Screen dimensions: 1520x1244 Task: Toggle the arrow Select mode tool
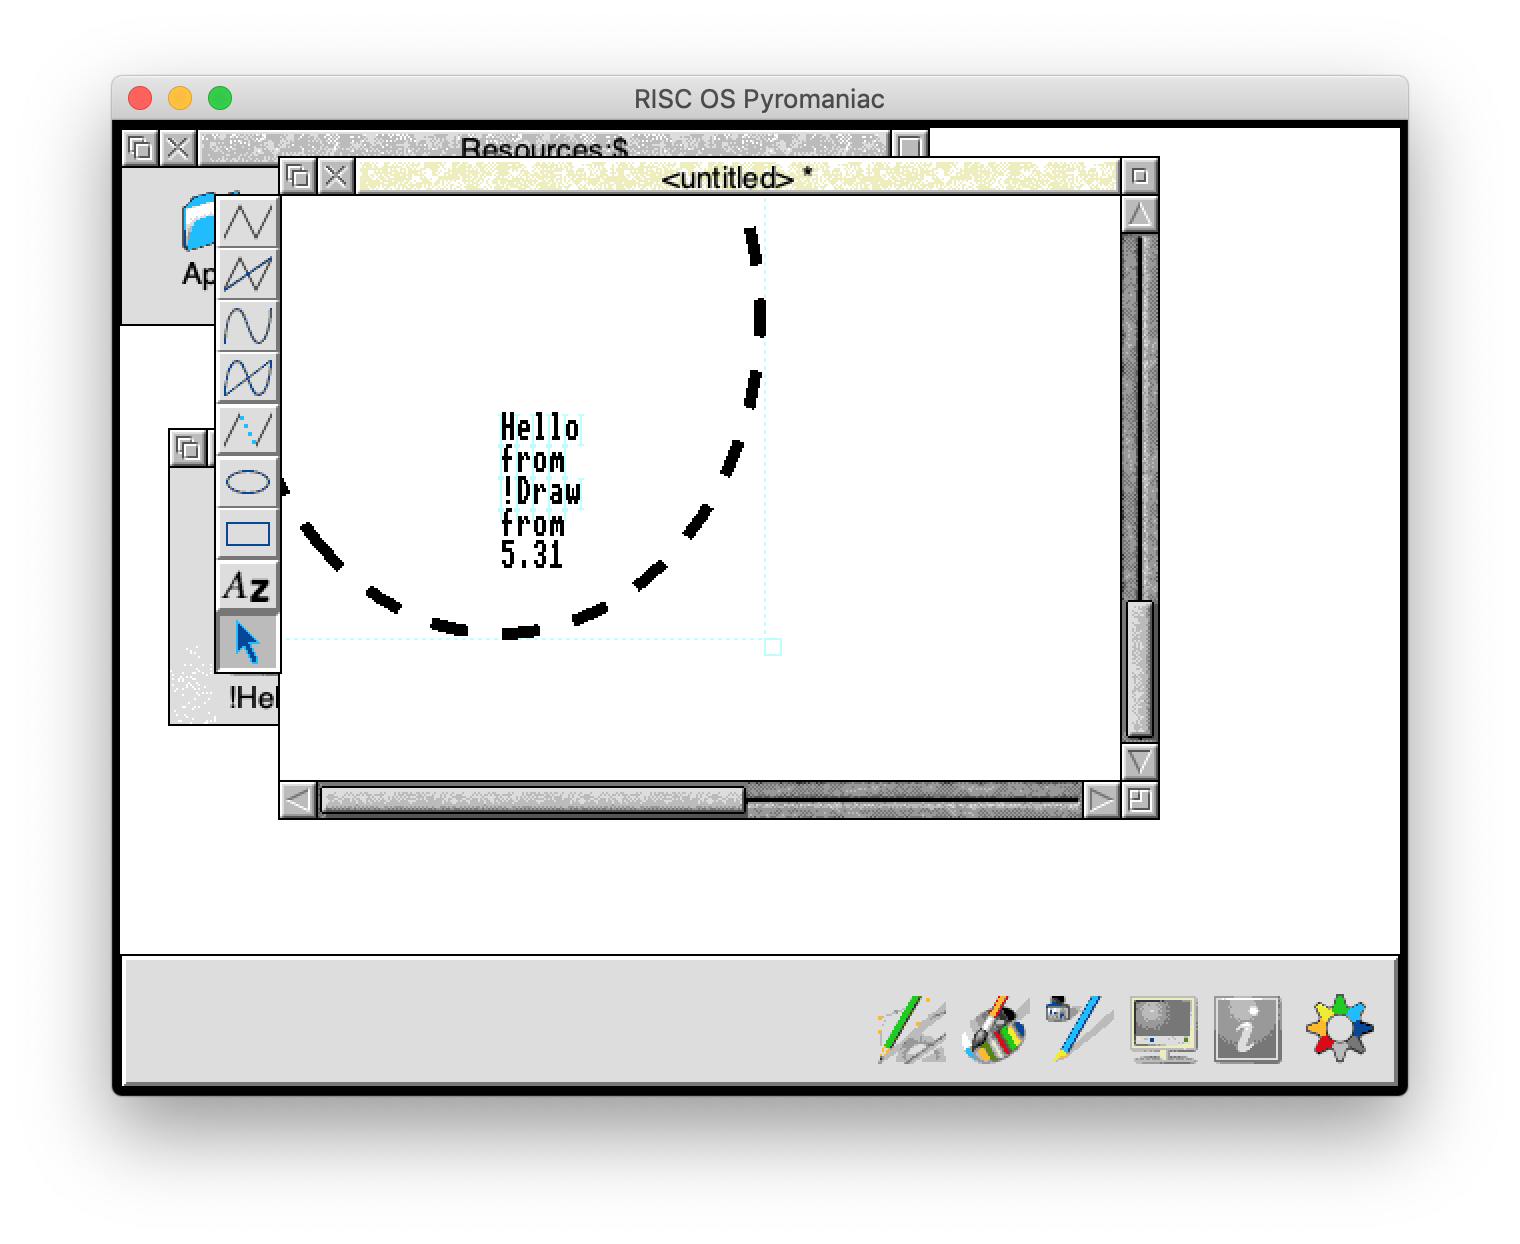click(x=248, y=642)
